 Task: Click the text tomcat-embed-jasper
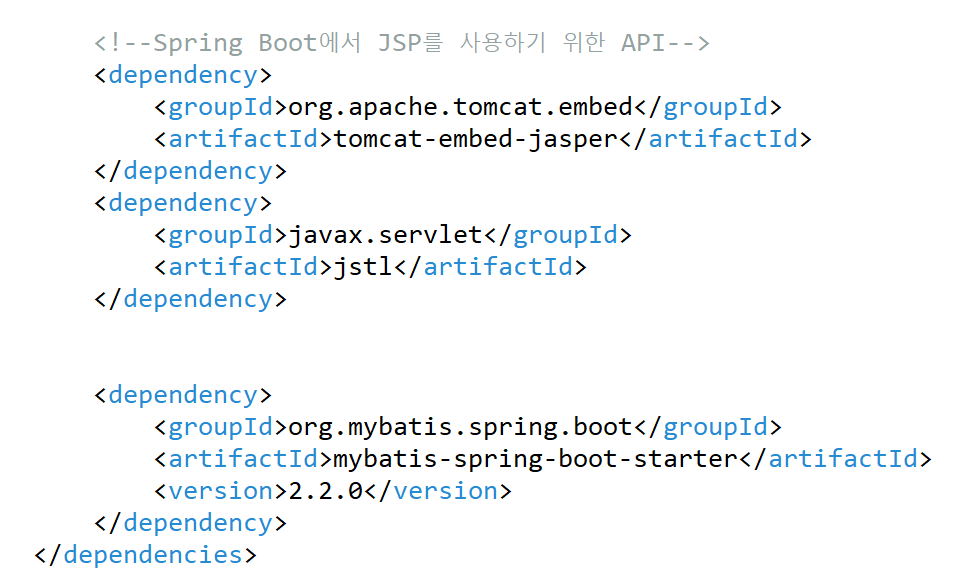tap(476, 140)
